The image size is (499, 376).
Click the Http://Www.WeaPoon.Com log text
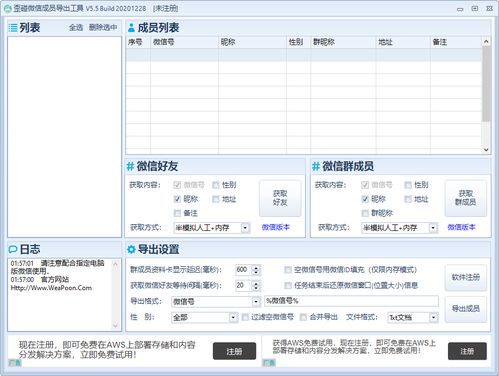51,288
